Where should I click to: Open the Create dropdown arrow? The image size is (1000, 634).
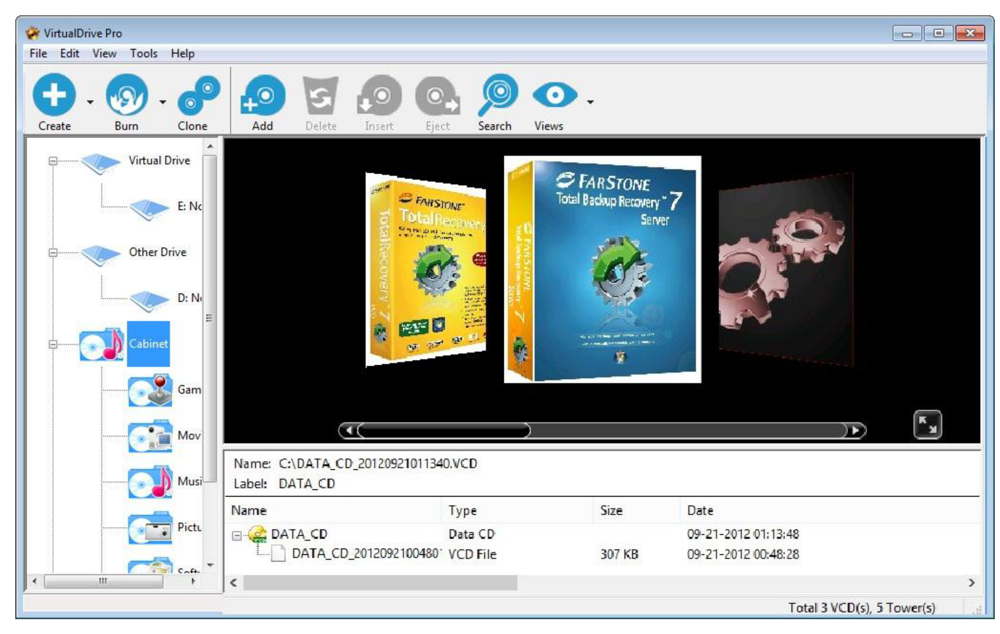click(x=90, y=101)
